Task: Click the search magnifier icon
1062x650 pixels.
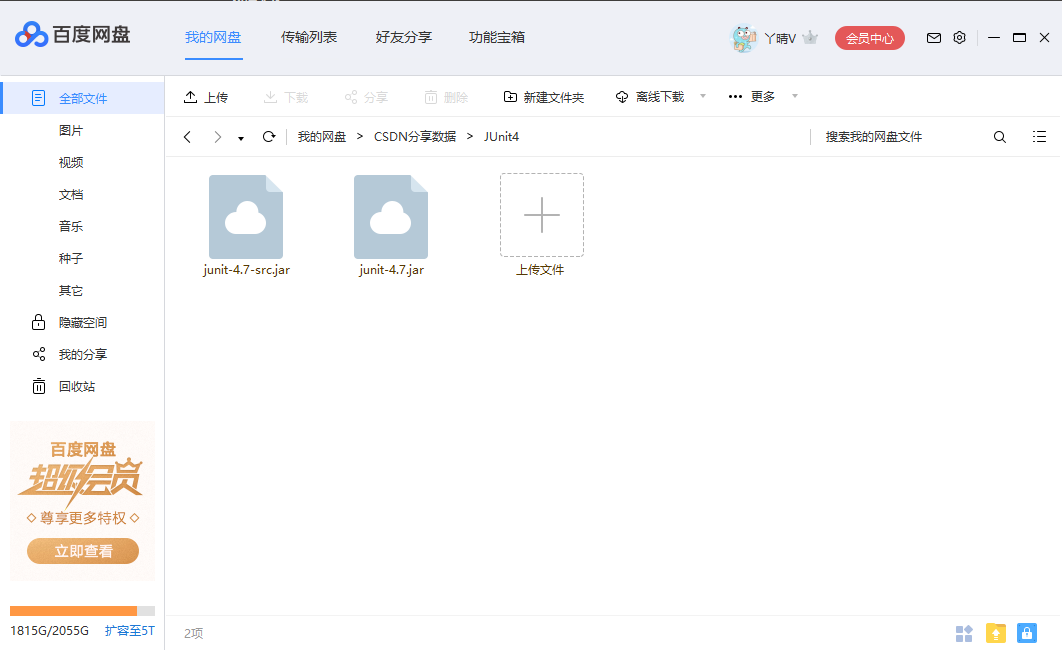Action: 1000,137
